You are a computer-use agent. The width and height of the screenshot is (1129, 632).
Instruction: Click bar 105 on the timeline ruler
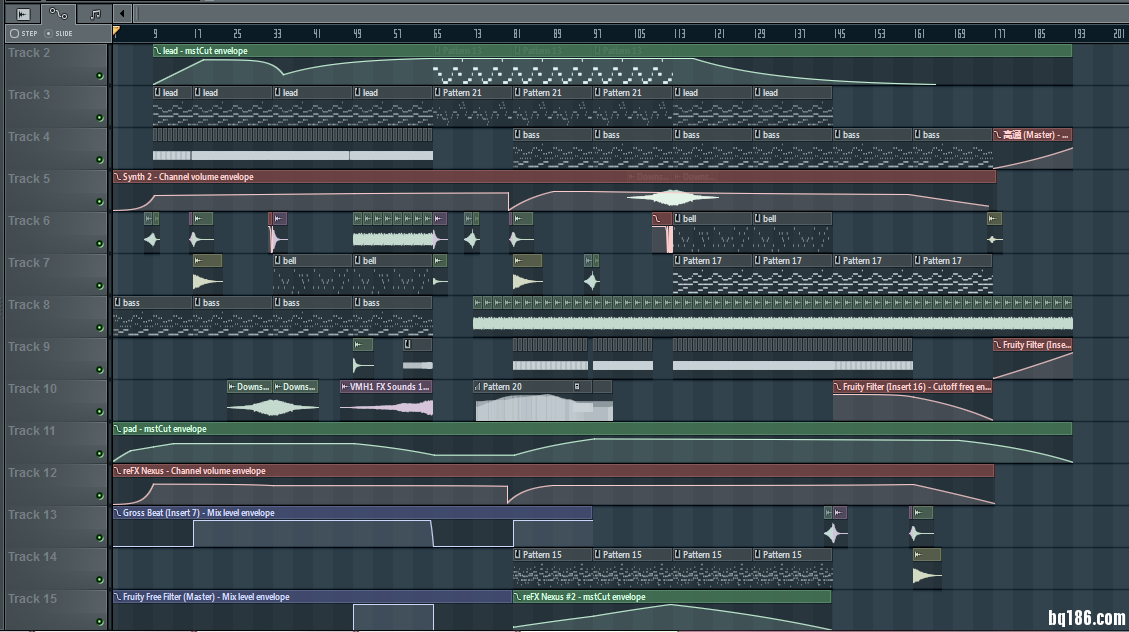point(639,33)
